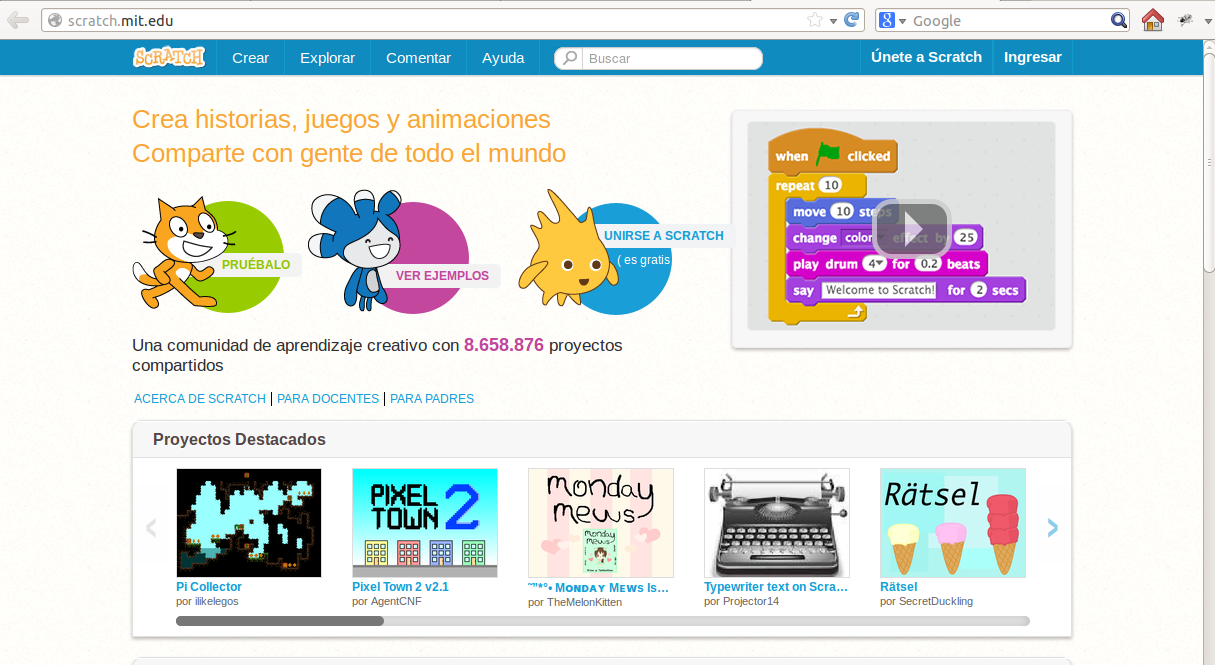Click the browser home icon
The height and width of the screenshot is (665, 1215).
tap(1153, 19)
